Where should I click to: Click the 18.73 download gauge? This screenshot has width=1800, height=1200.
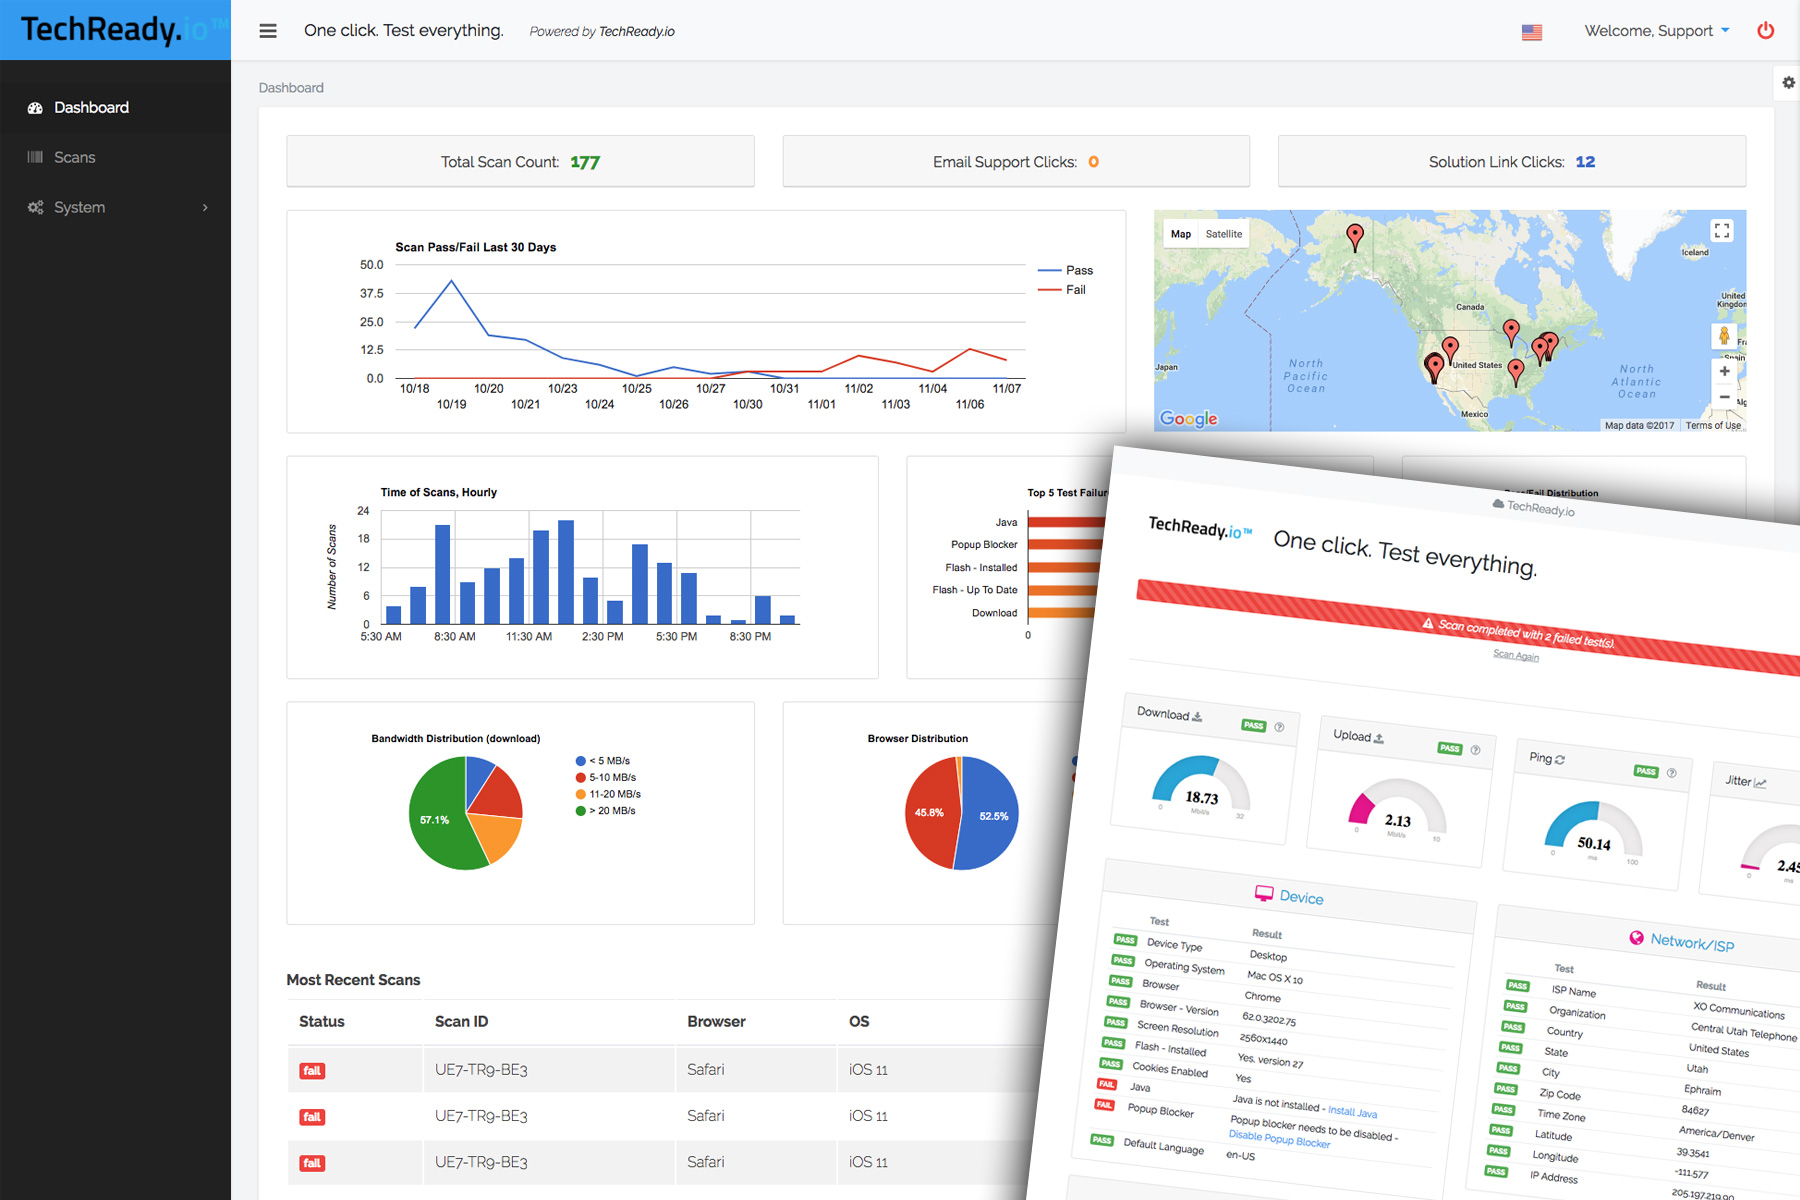point(1201,786)
